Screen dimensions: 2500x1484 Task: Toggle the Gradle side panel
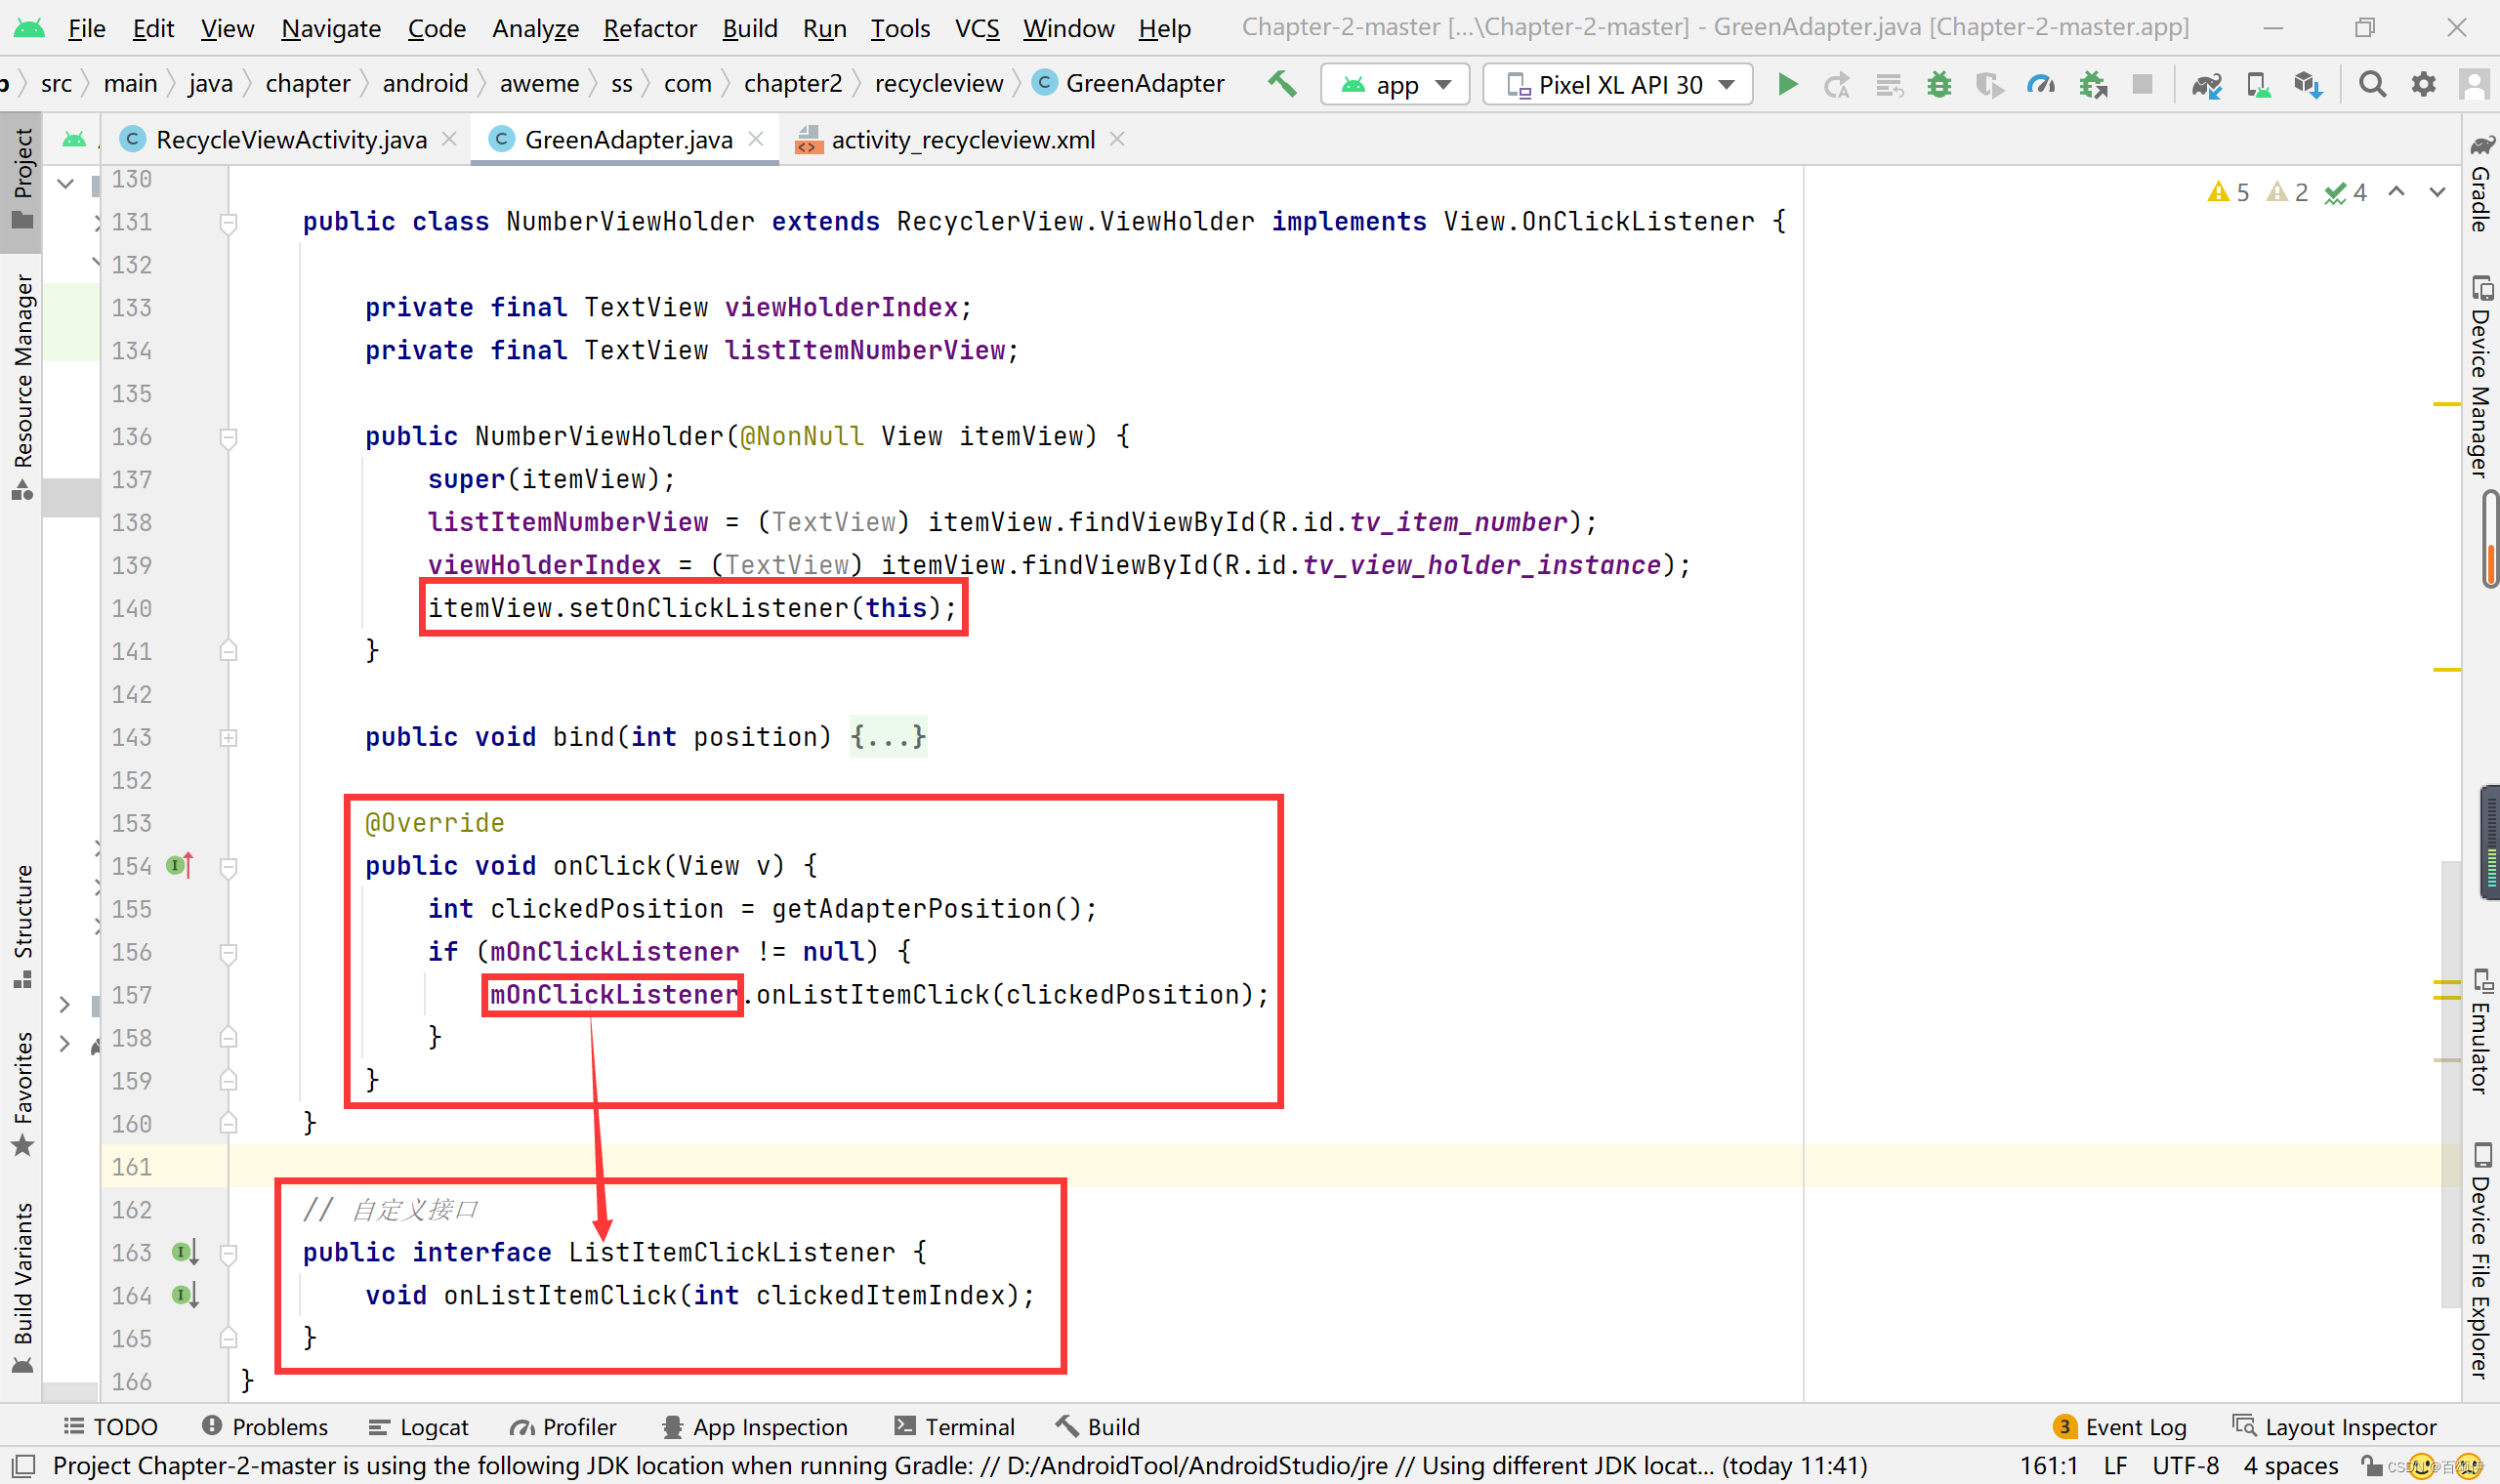pos(2481,185)
